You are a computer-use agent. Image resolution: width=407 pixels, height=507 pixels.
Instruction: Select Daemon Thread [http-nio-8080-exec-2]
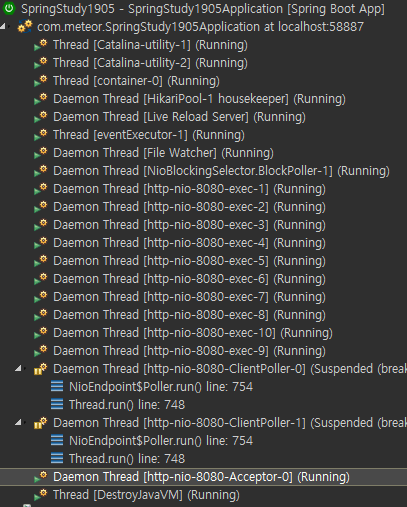[x=189, y=207]
